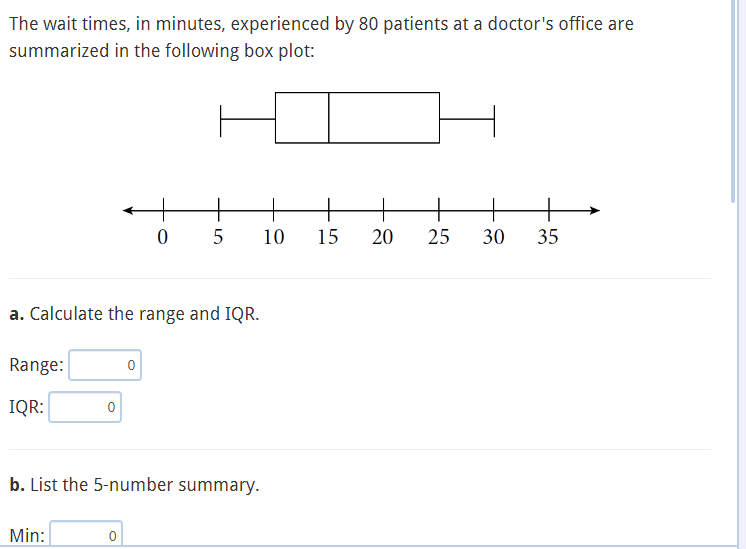Click the right arrowhead of the number line
The width and height of the screenshot is (746, 549).
tap(595, 210)
